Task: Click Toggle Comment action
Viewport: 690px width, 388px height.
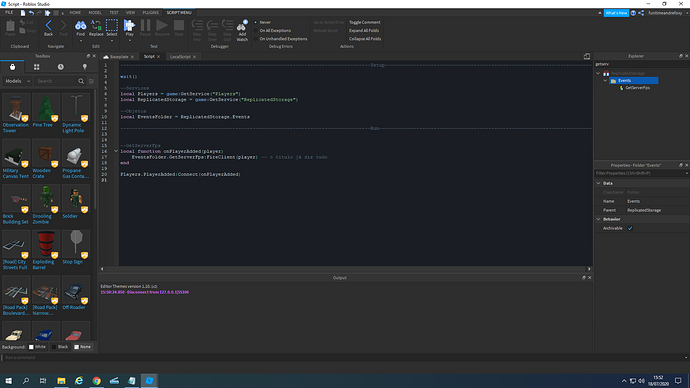Action: 365,22
